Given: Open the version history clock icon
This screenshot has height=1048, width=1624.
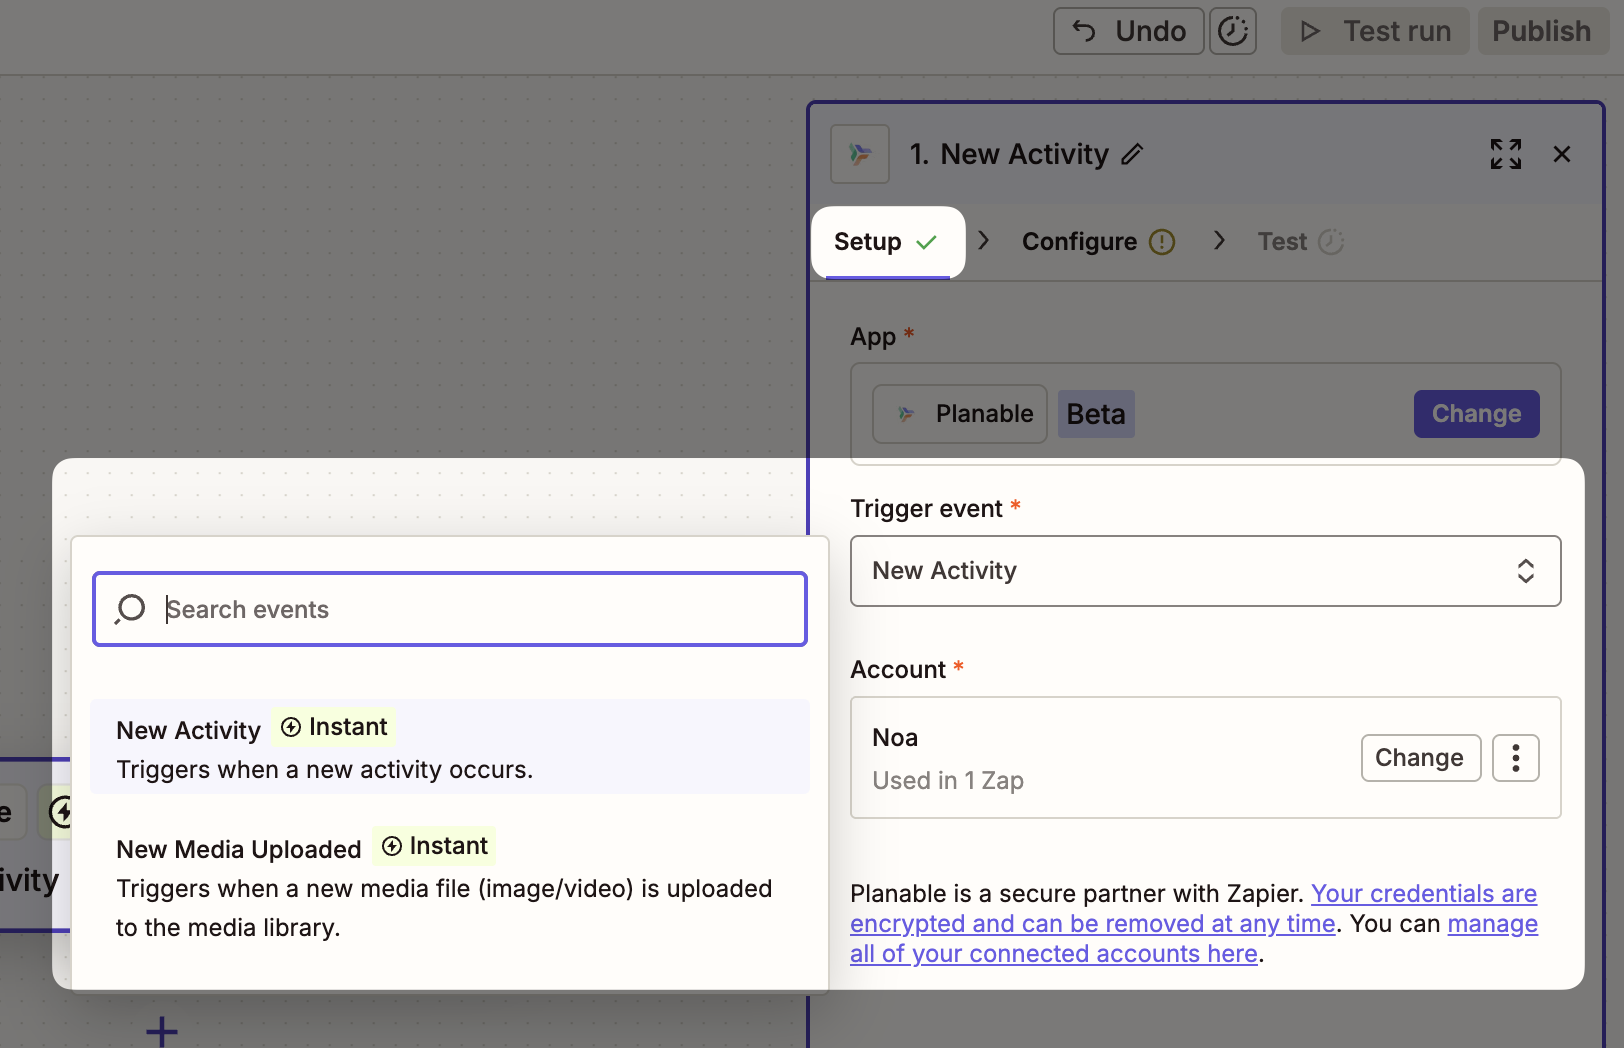Looking at the screenshot, I should 1232,31.
